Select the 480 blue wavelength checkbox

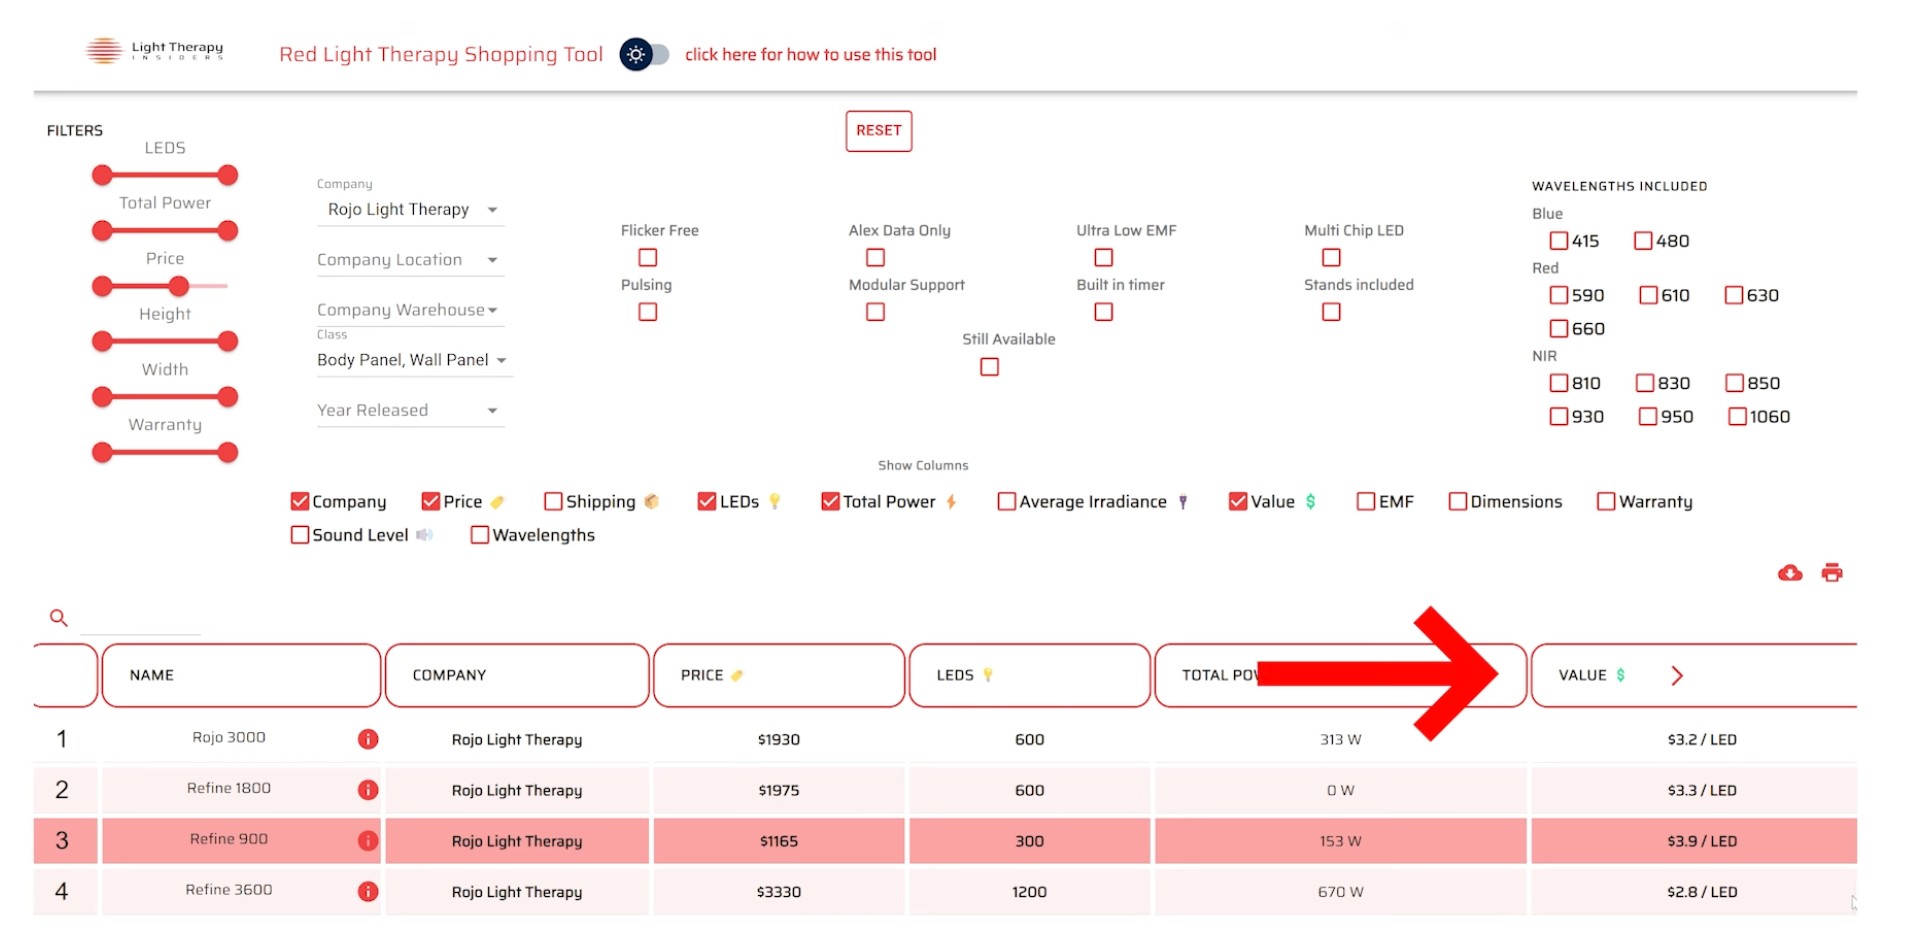pyautogui.click(x=1643, y=241)
